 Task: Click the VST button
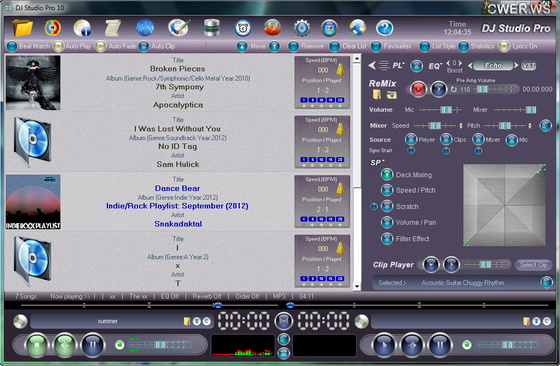coord(529,66)
